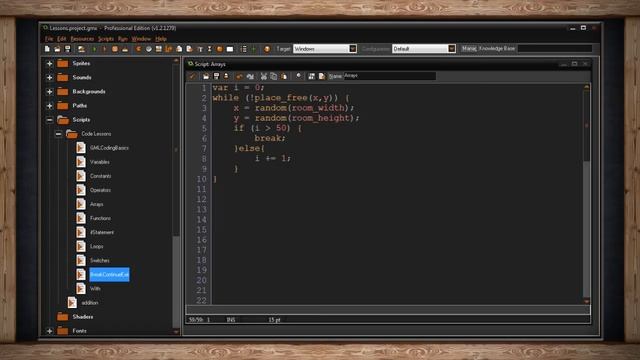Select the With script
The image size is (640, 360).
pyautogui.click(x=95, y=289)
